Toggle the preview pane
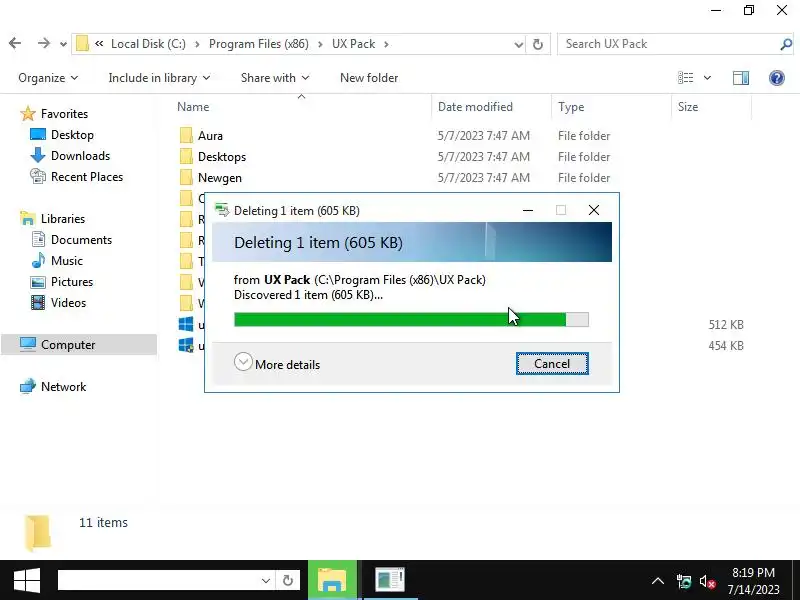This screenshot has width=800, height=600. pyautogui.click(x=741, y=78)
